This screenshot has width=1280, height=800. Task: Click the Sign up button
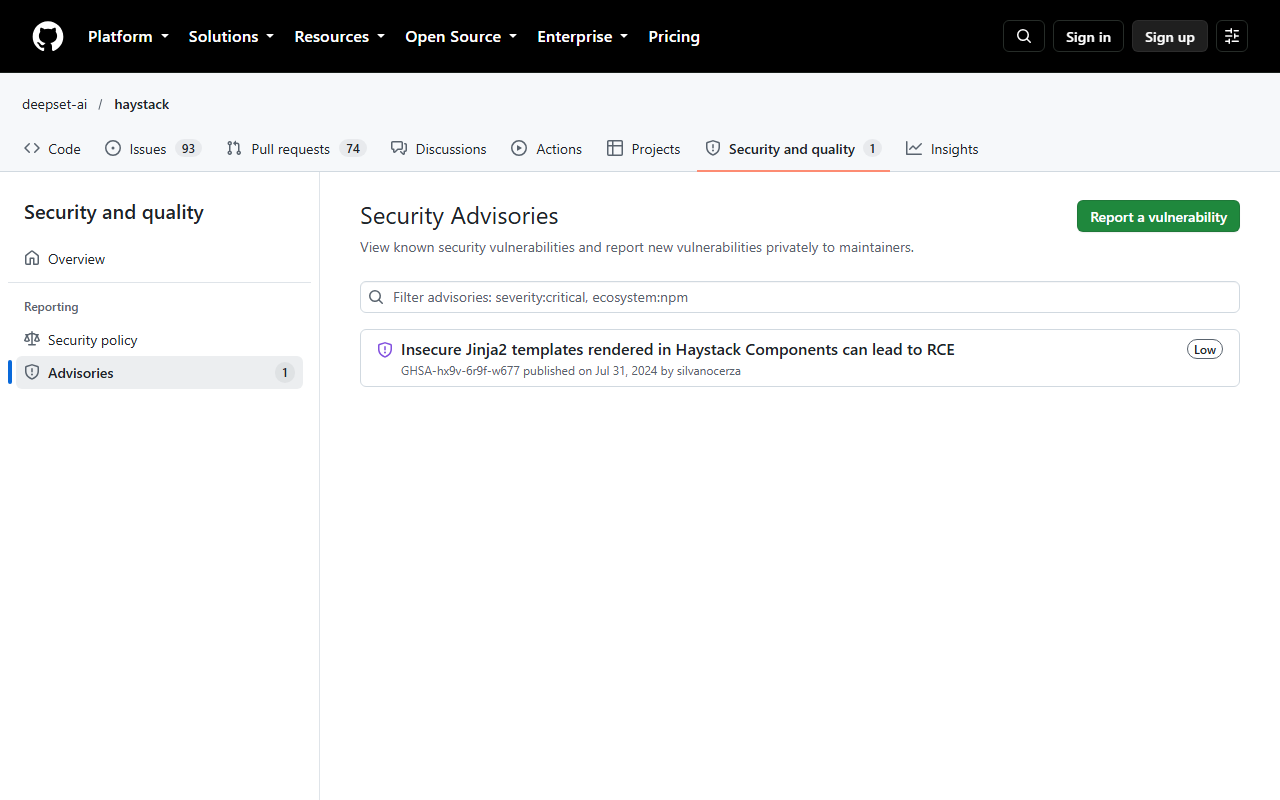pyautogui.click(x=1170, y=36)
